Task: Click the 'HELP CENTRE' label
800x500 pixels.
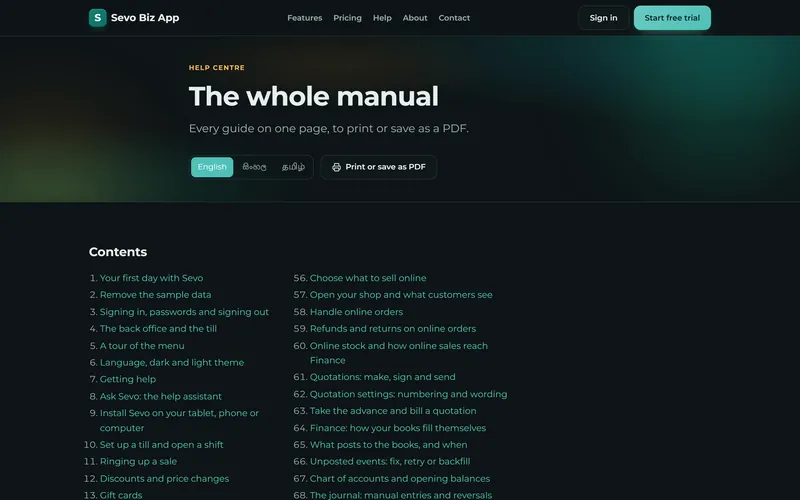Action: [x=217, y=68]
